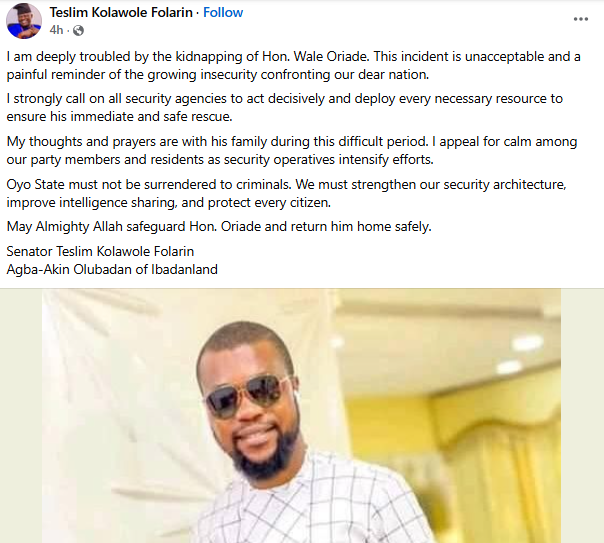This screenshot has height=543, width=604.
Task: Click the title 'Agba-Akin Olubadan of Ibadanland'
Action: point(112,268)
